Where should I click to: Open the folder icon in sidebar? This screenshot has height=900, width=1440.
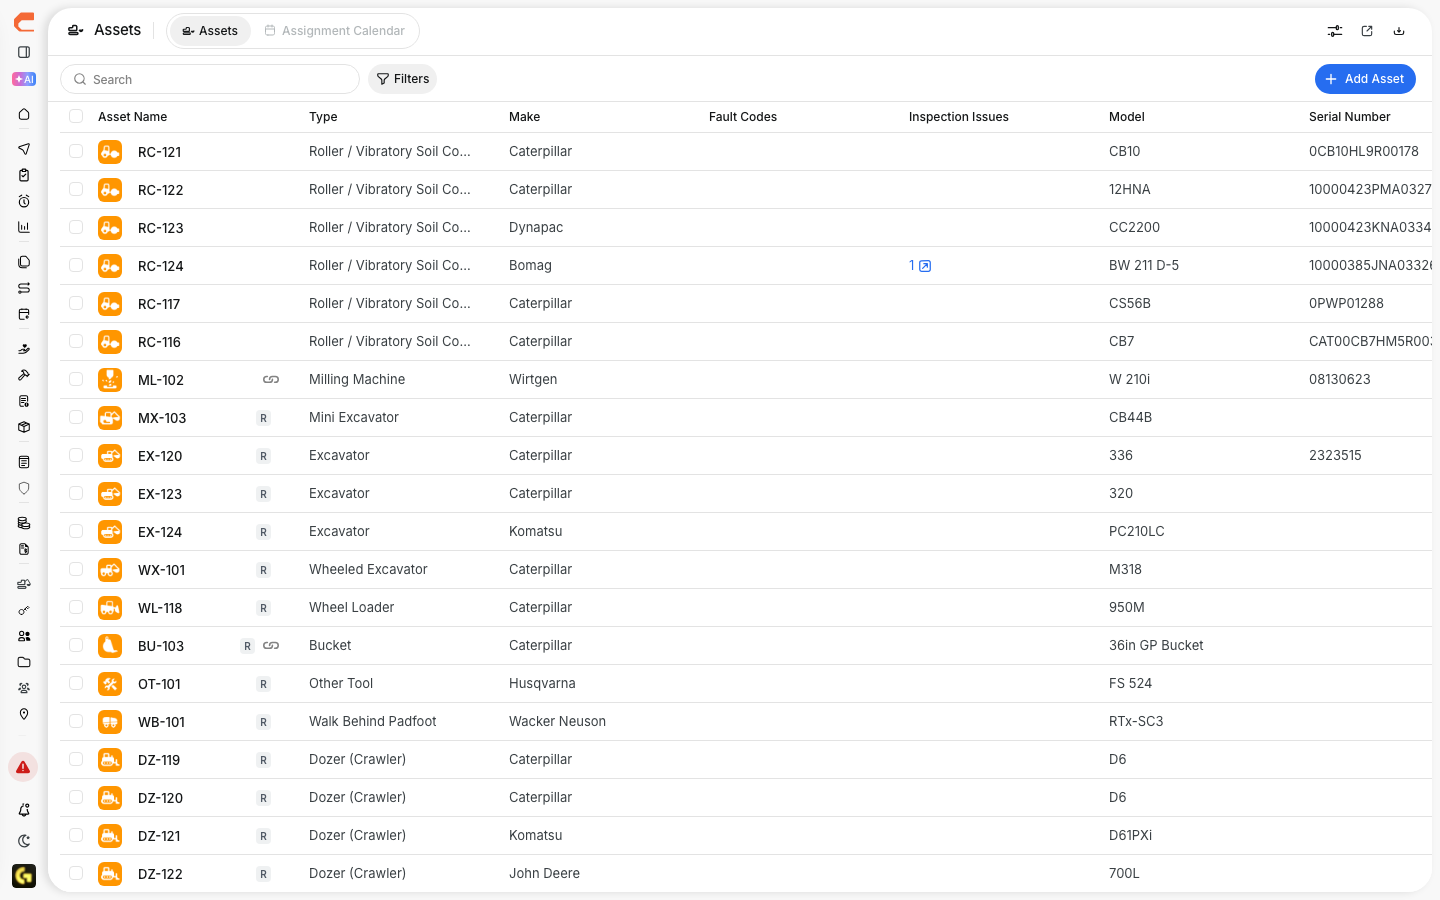[x=24, y=662]
